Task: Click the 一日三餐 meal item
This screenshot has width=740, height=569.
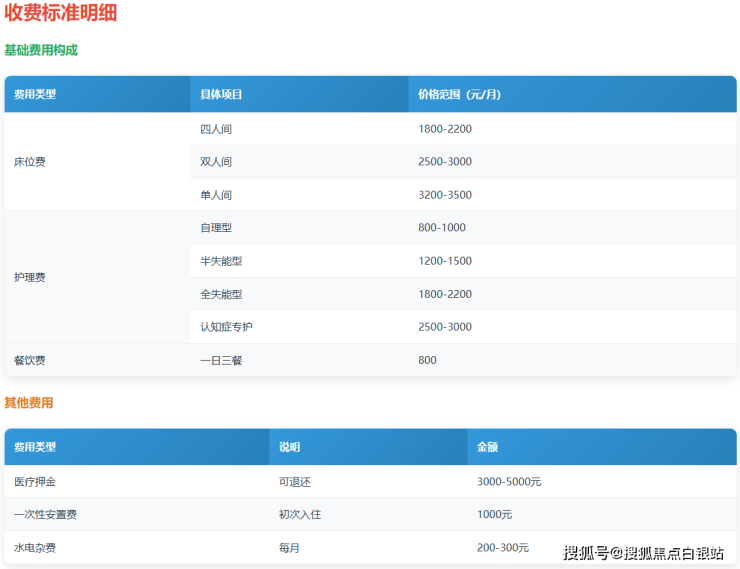Action: coord(221,360)
